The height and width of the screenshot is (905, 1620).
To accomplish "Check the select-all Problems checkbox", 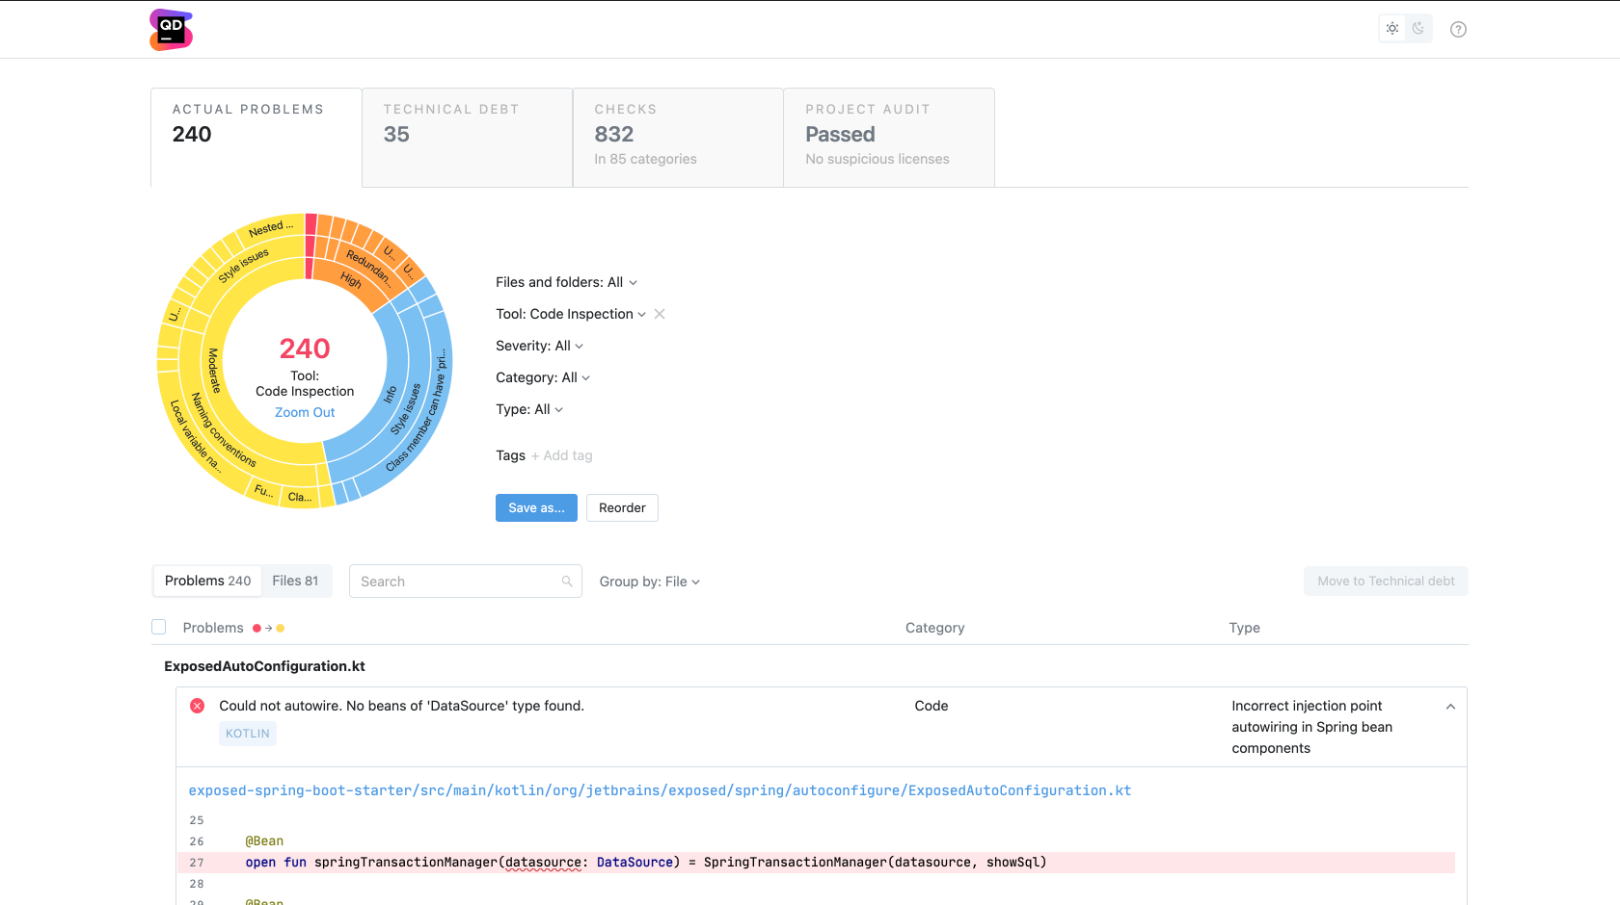I will (159, 627).
